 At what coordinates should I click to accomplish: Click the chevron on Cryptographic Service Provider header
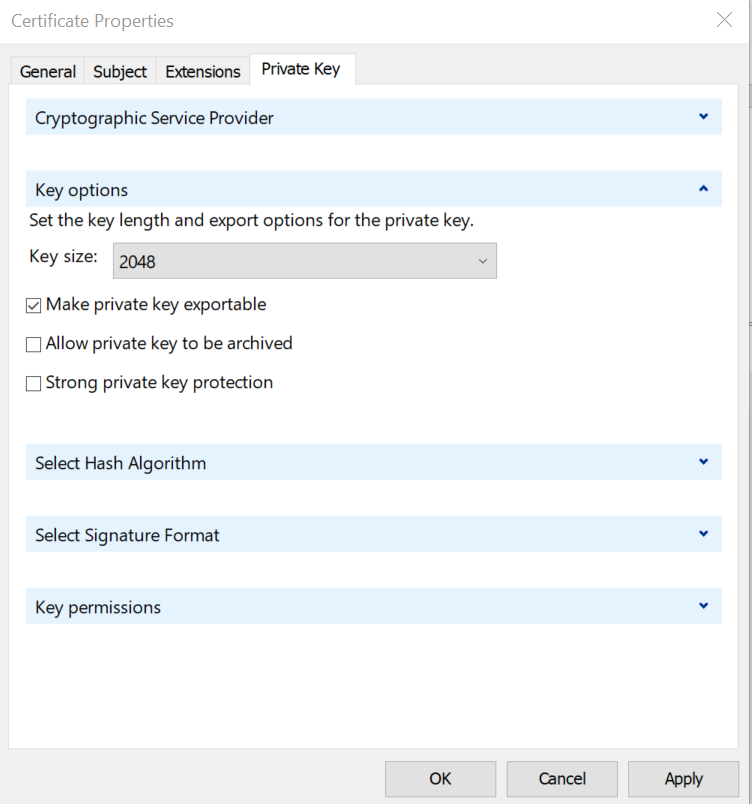point(703,116)
